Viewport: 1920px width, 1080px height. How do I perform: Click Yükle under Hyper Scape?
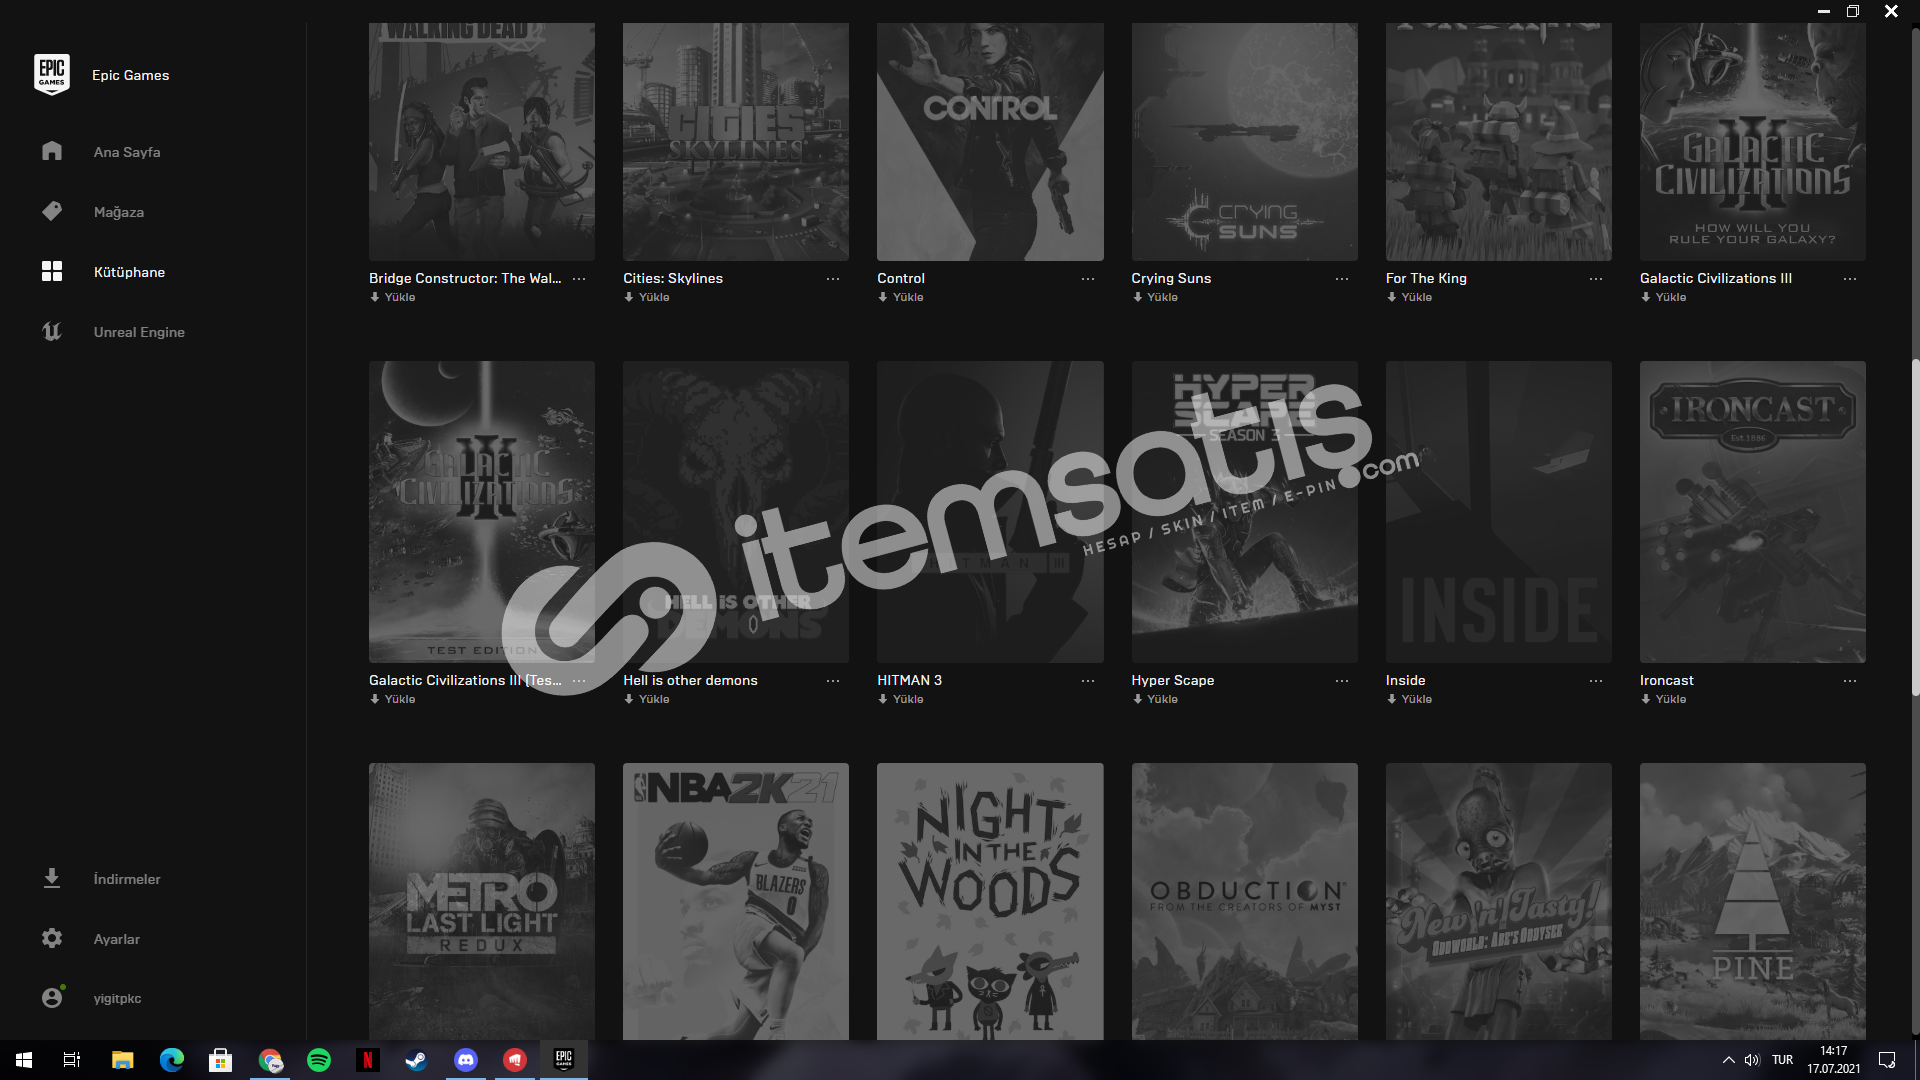pos(1155,699)
